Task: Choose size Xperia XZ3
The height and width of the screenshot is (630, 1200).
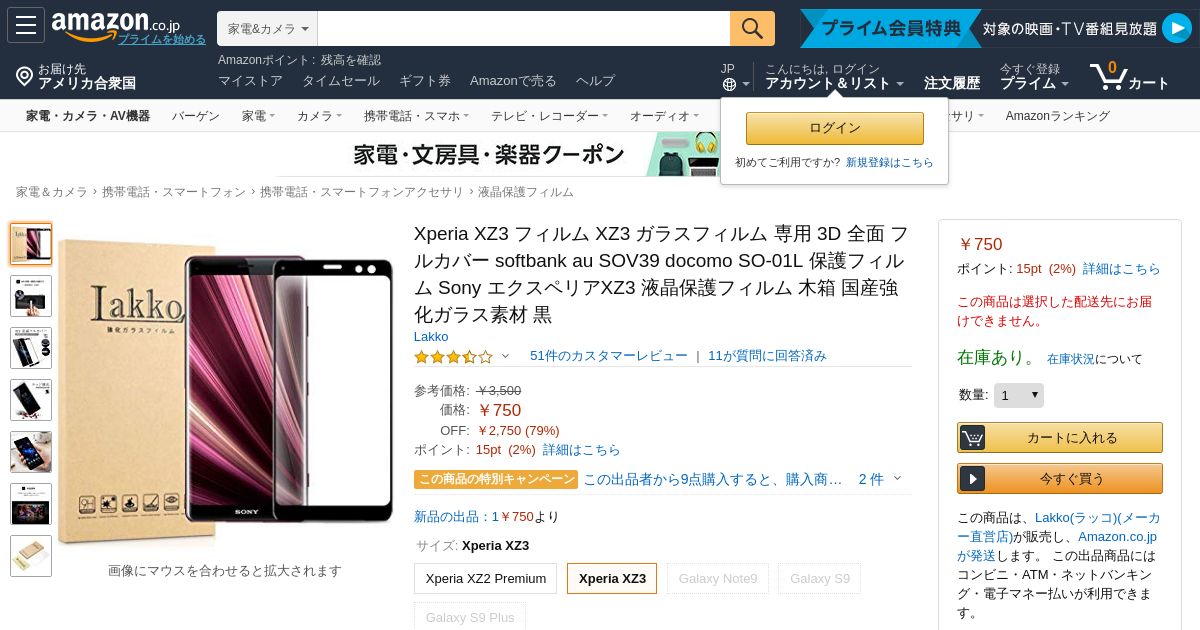Action: pyautogui.click(x=612, y=578)
